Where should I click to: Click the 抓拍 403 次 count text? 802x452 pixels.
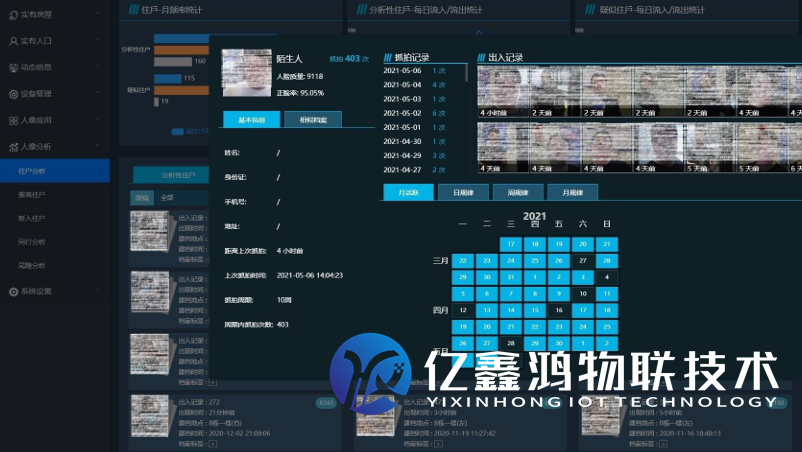point(349,59)
